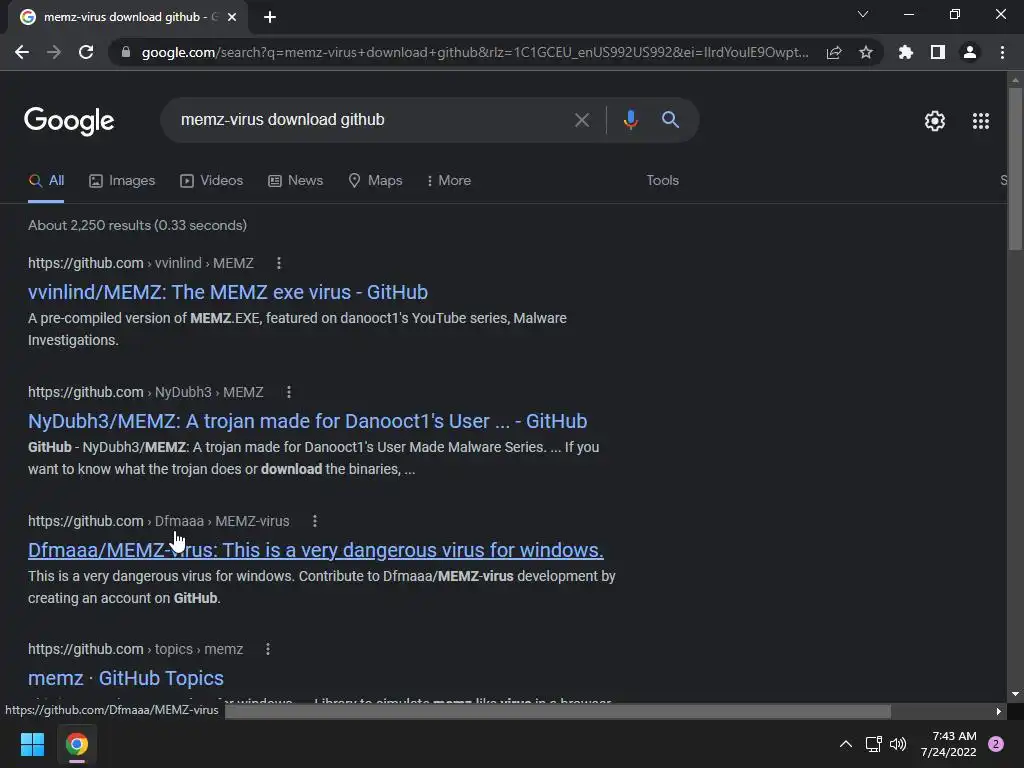Click the padlock site info icon

tap(126, 52)
